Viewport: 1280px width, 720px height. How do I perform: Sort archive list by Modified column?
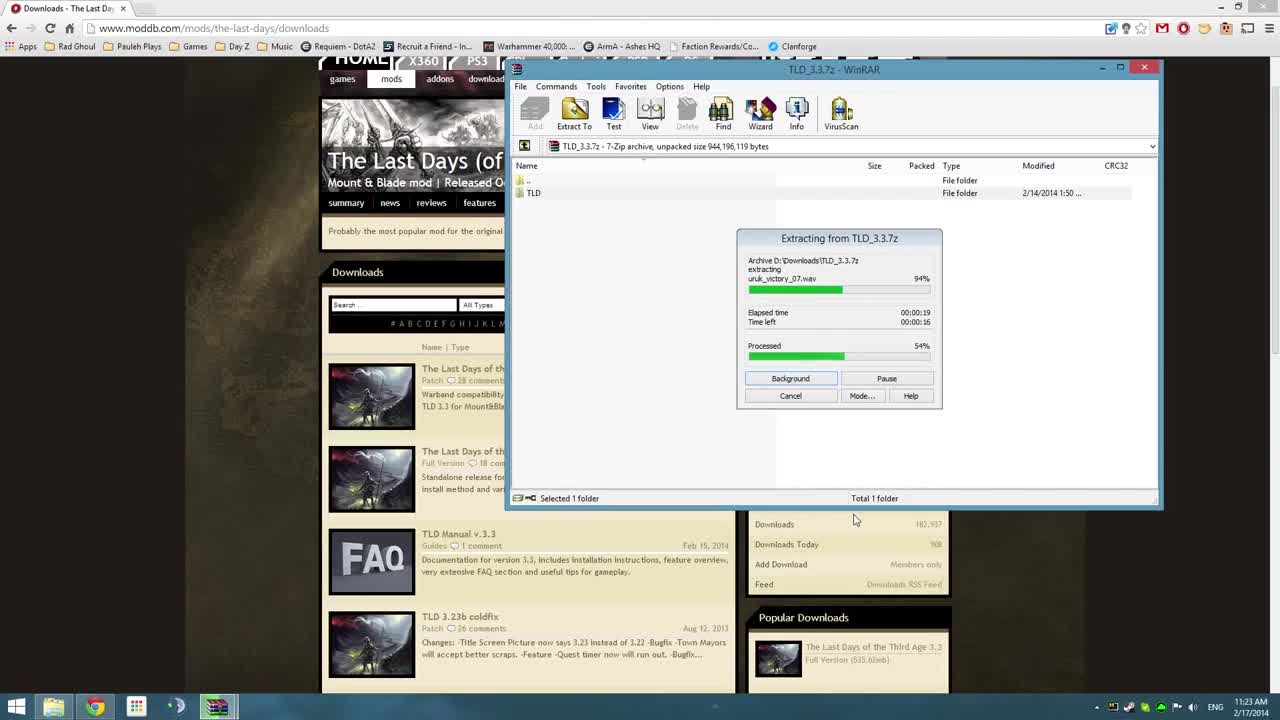tap(1038, 166)
